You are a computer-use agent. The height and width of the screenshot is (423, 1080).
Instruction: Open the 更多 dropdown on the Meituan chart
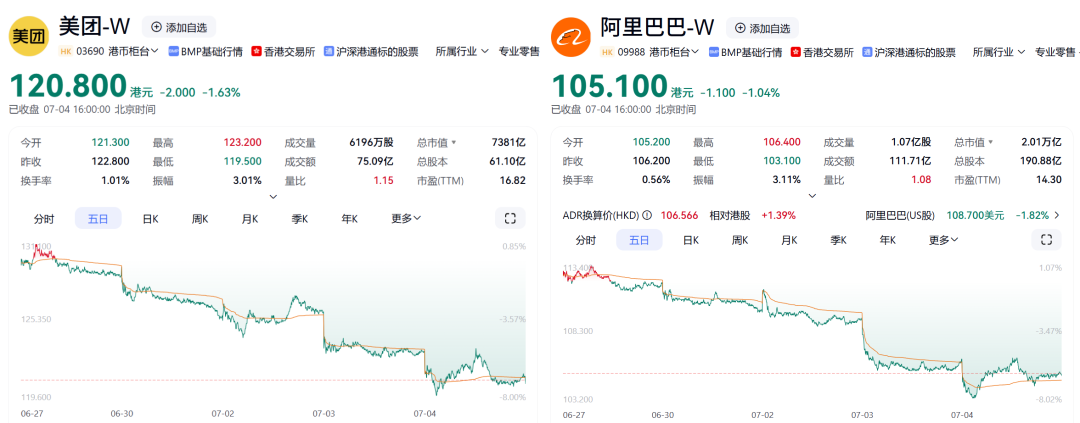click(x=406, y=218)
